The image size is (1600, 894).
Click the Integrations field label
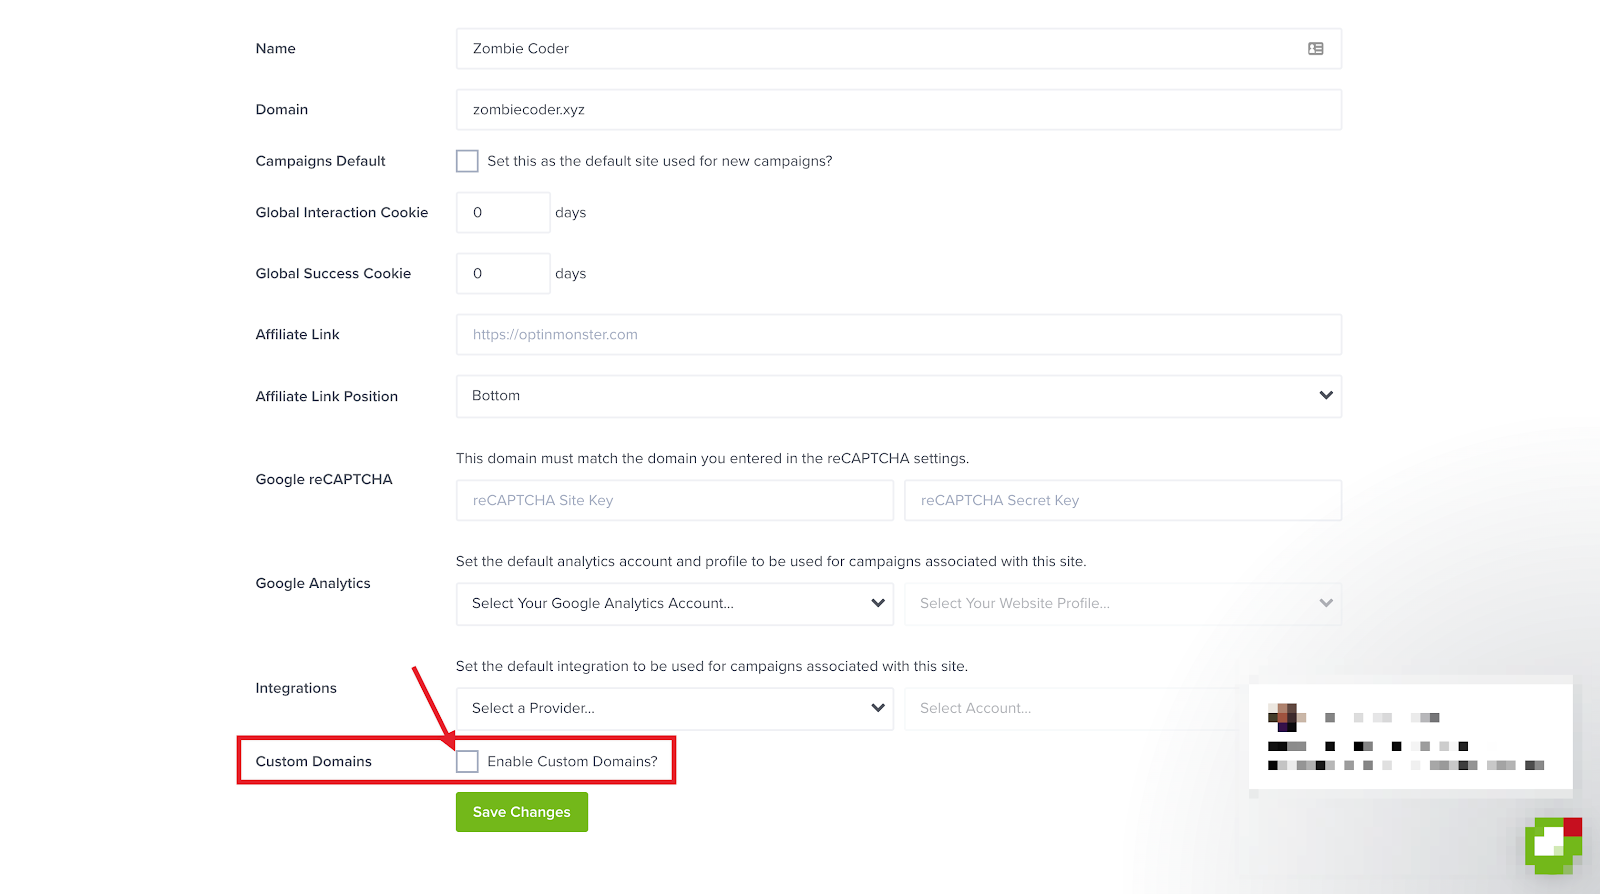296,688
